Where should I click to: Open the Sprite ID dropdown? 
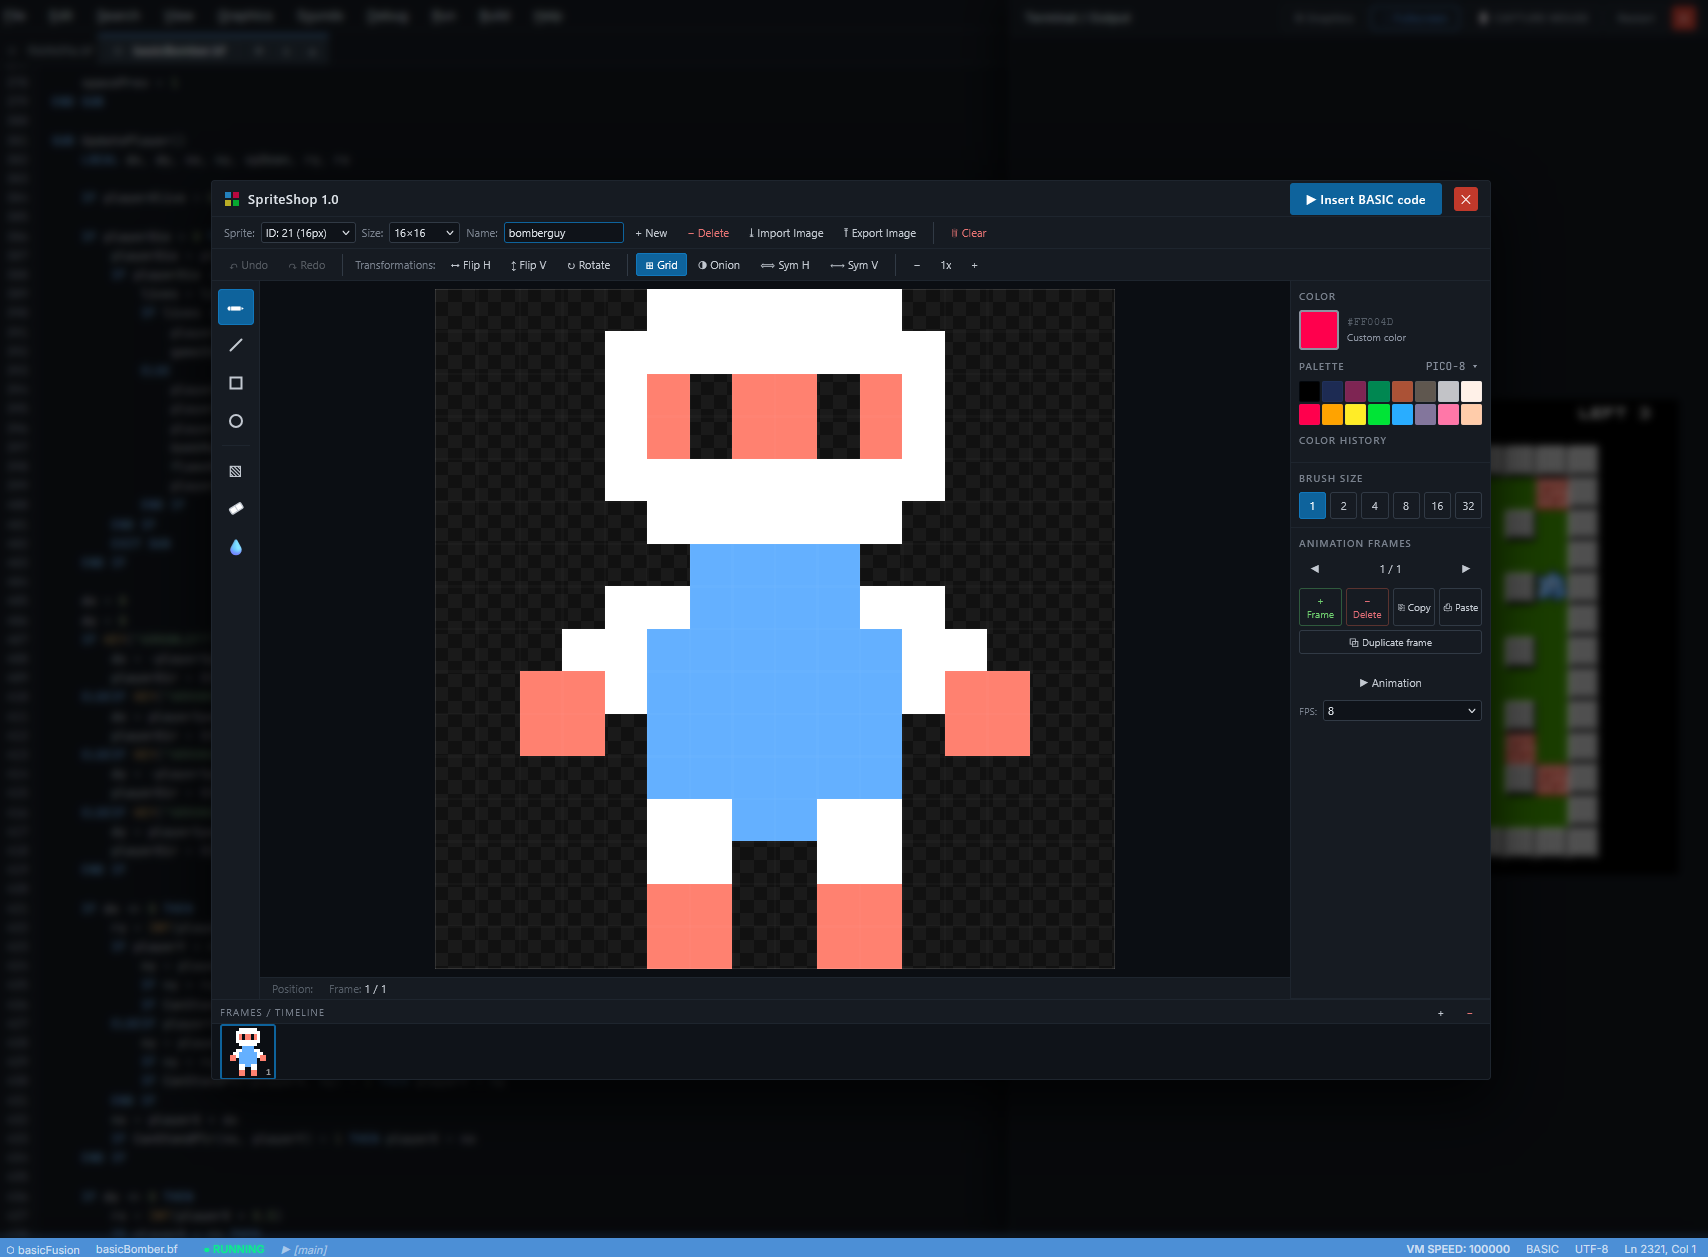pyautogui.click(x=308, y=233)
